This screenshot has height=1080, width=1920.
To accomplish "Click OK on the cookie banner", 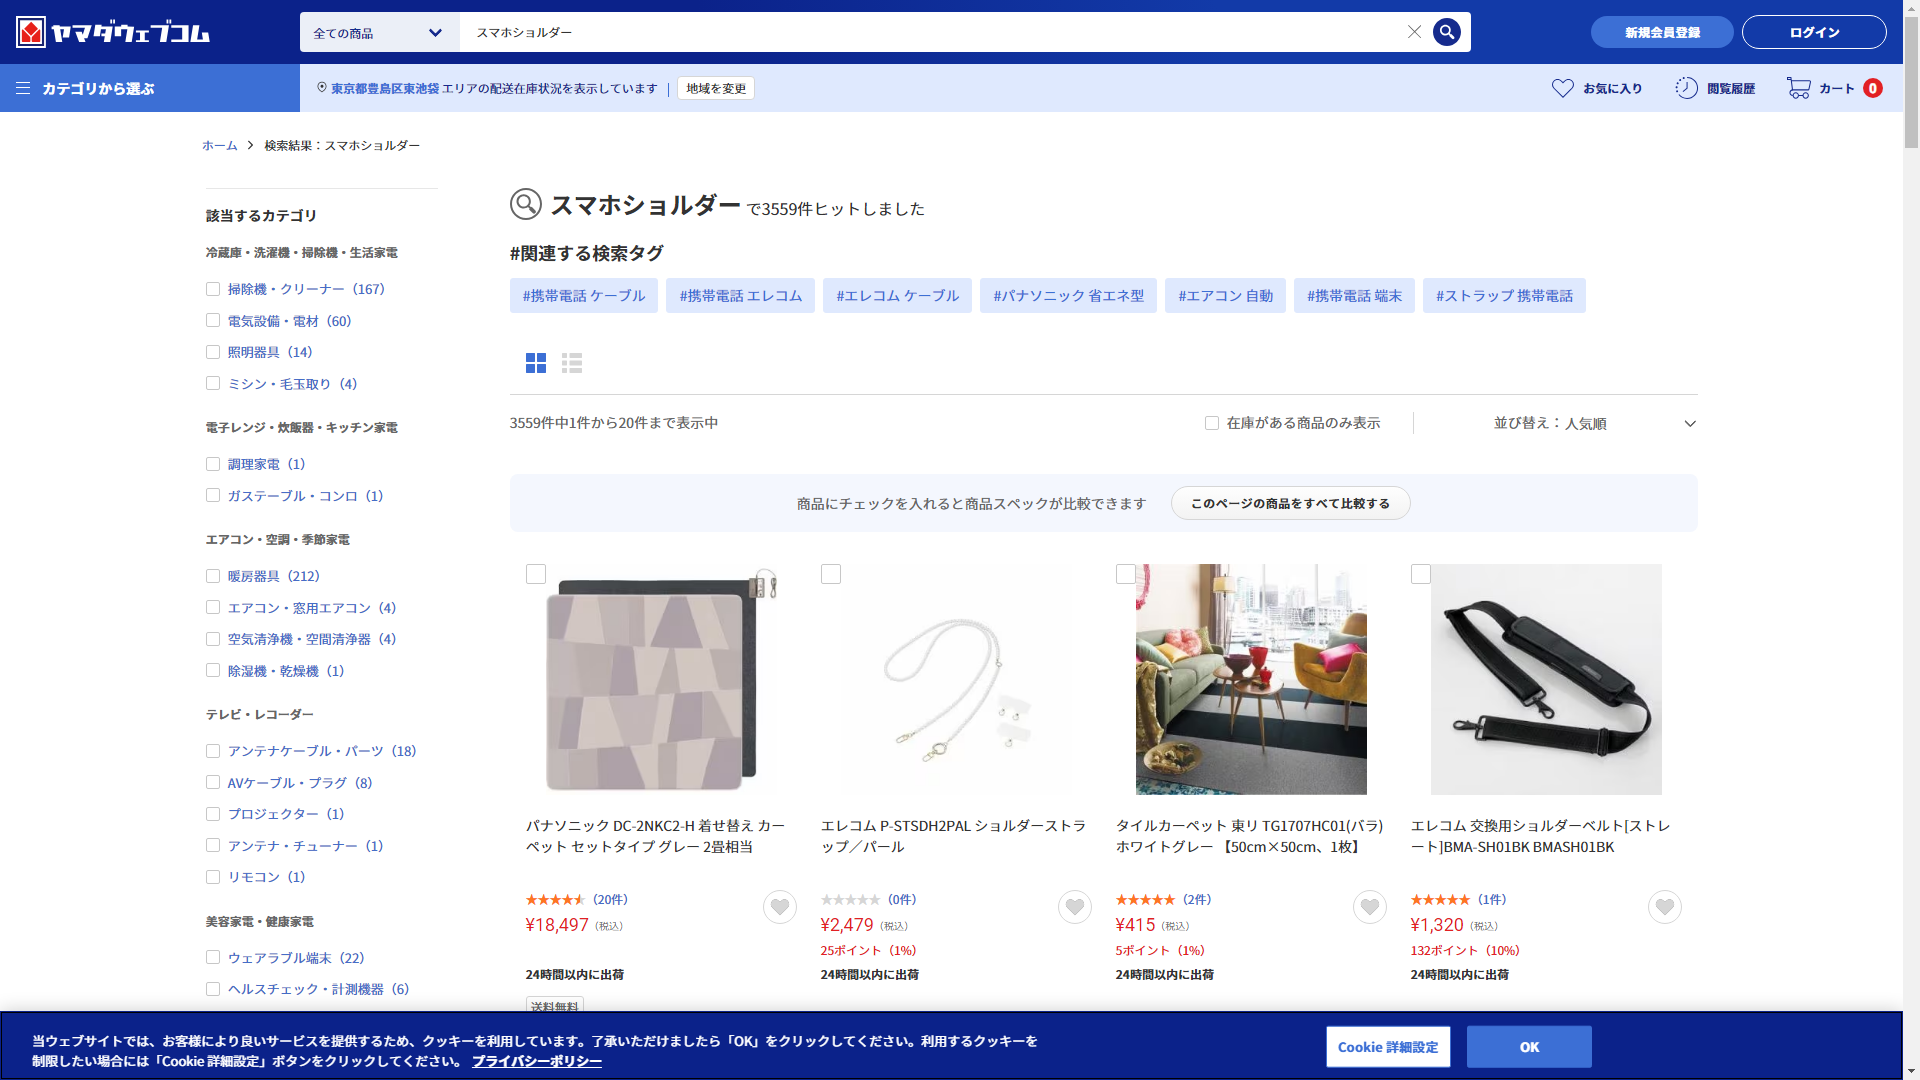I will tap(1529, 1047).
